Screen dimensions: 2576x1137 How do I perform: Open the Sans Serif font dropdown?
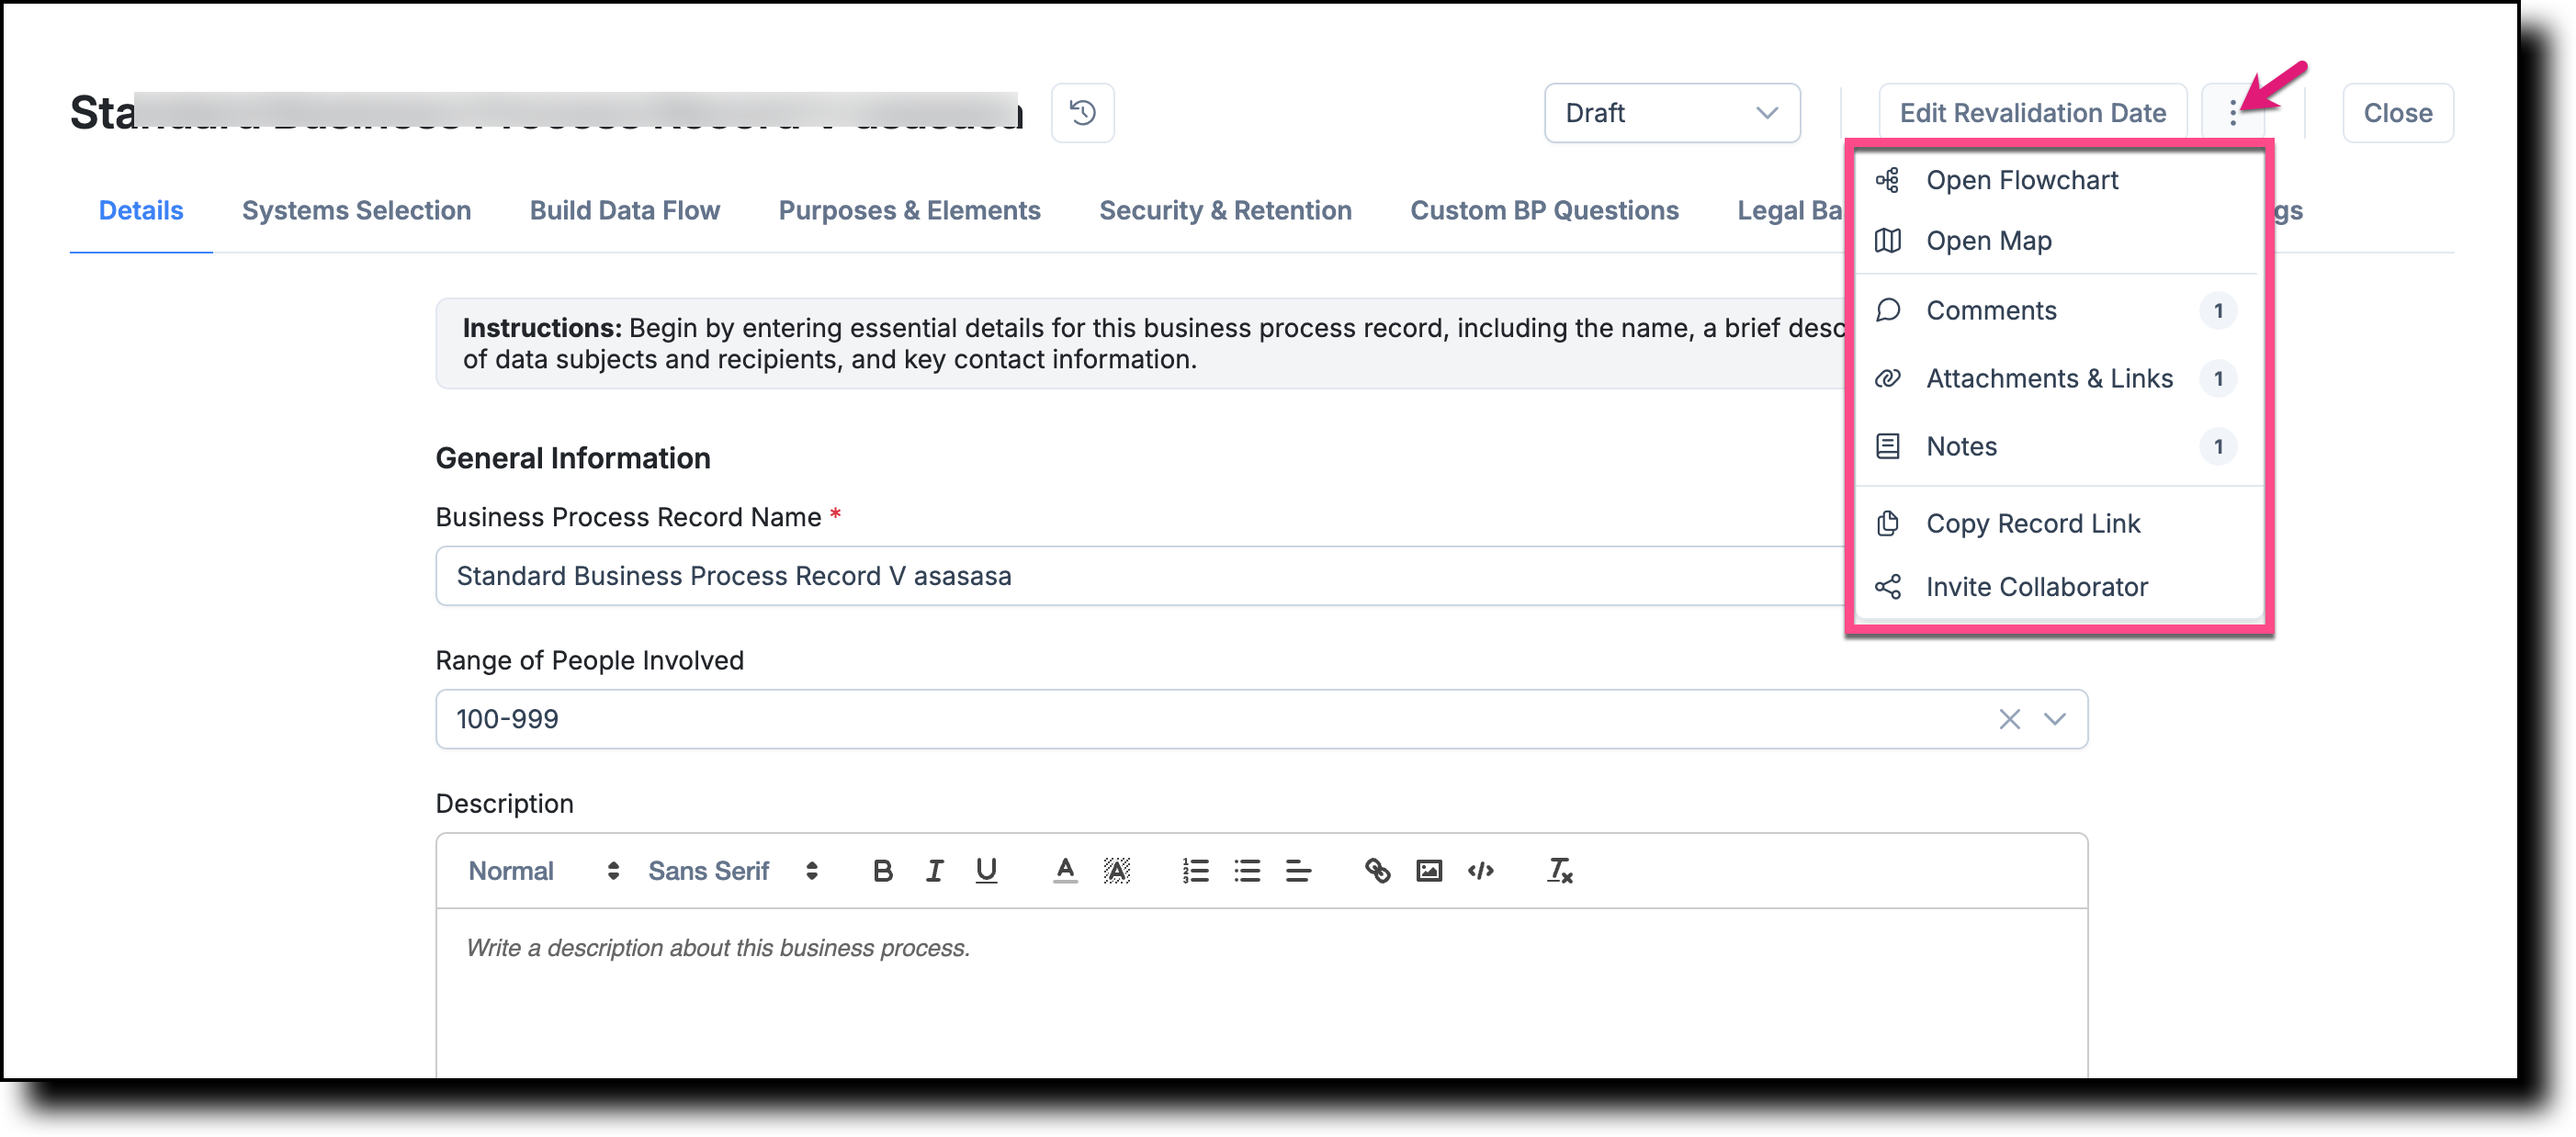point(733,871)
